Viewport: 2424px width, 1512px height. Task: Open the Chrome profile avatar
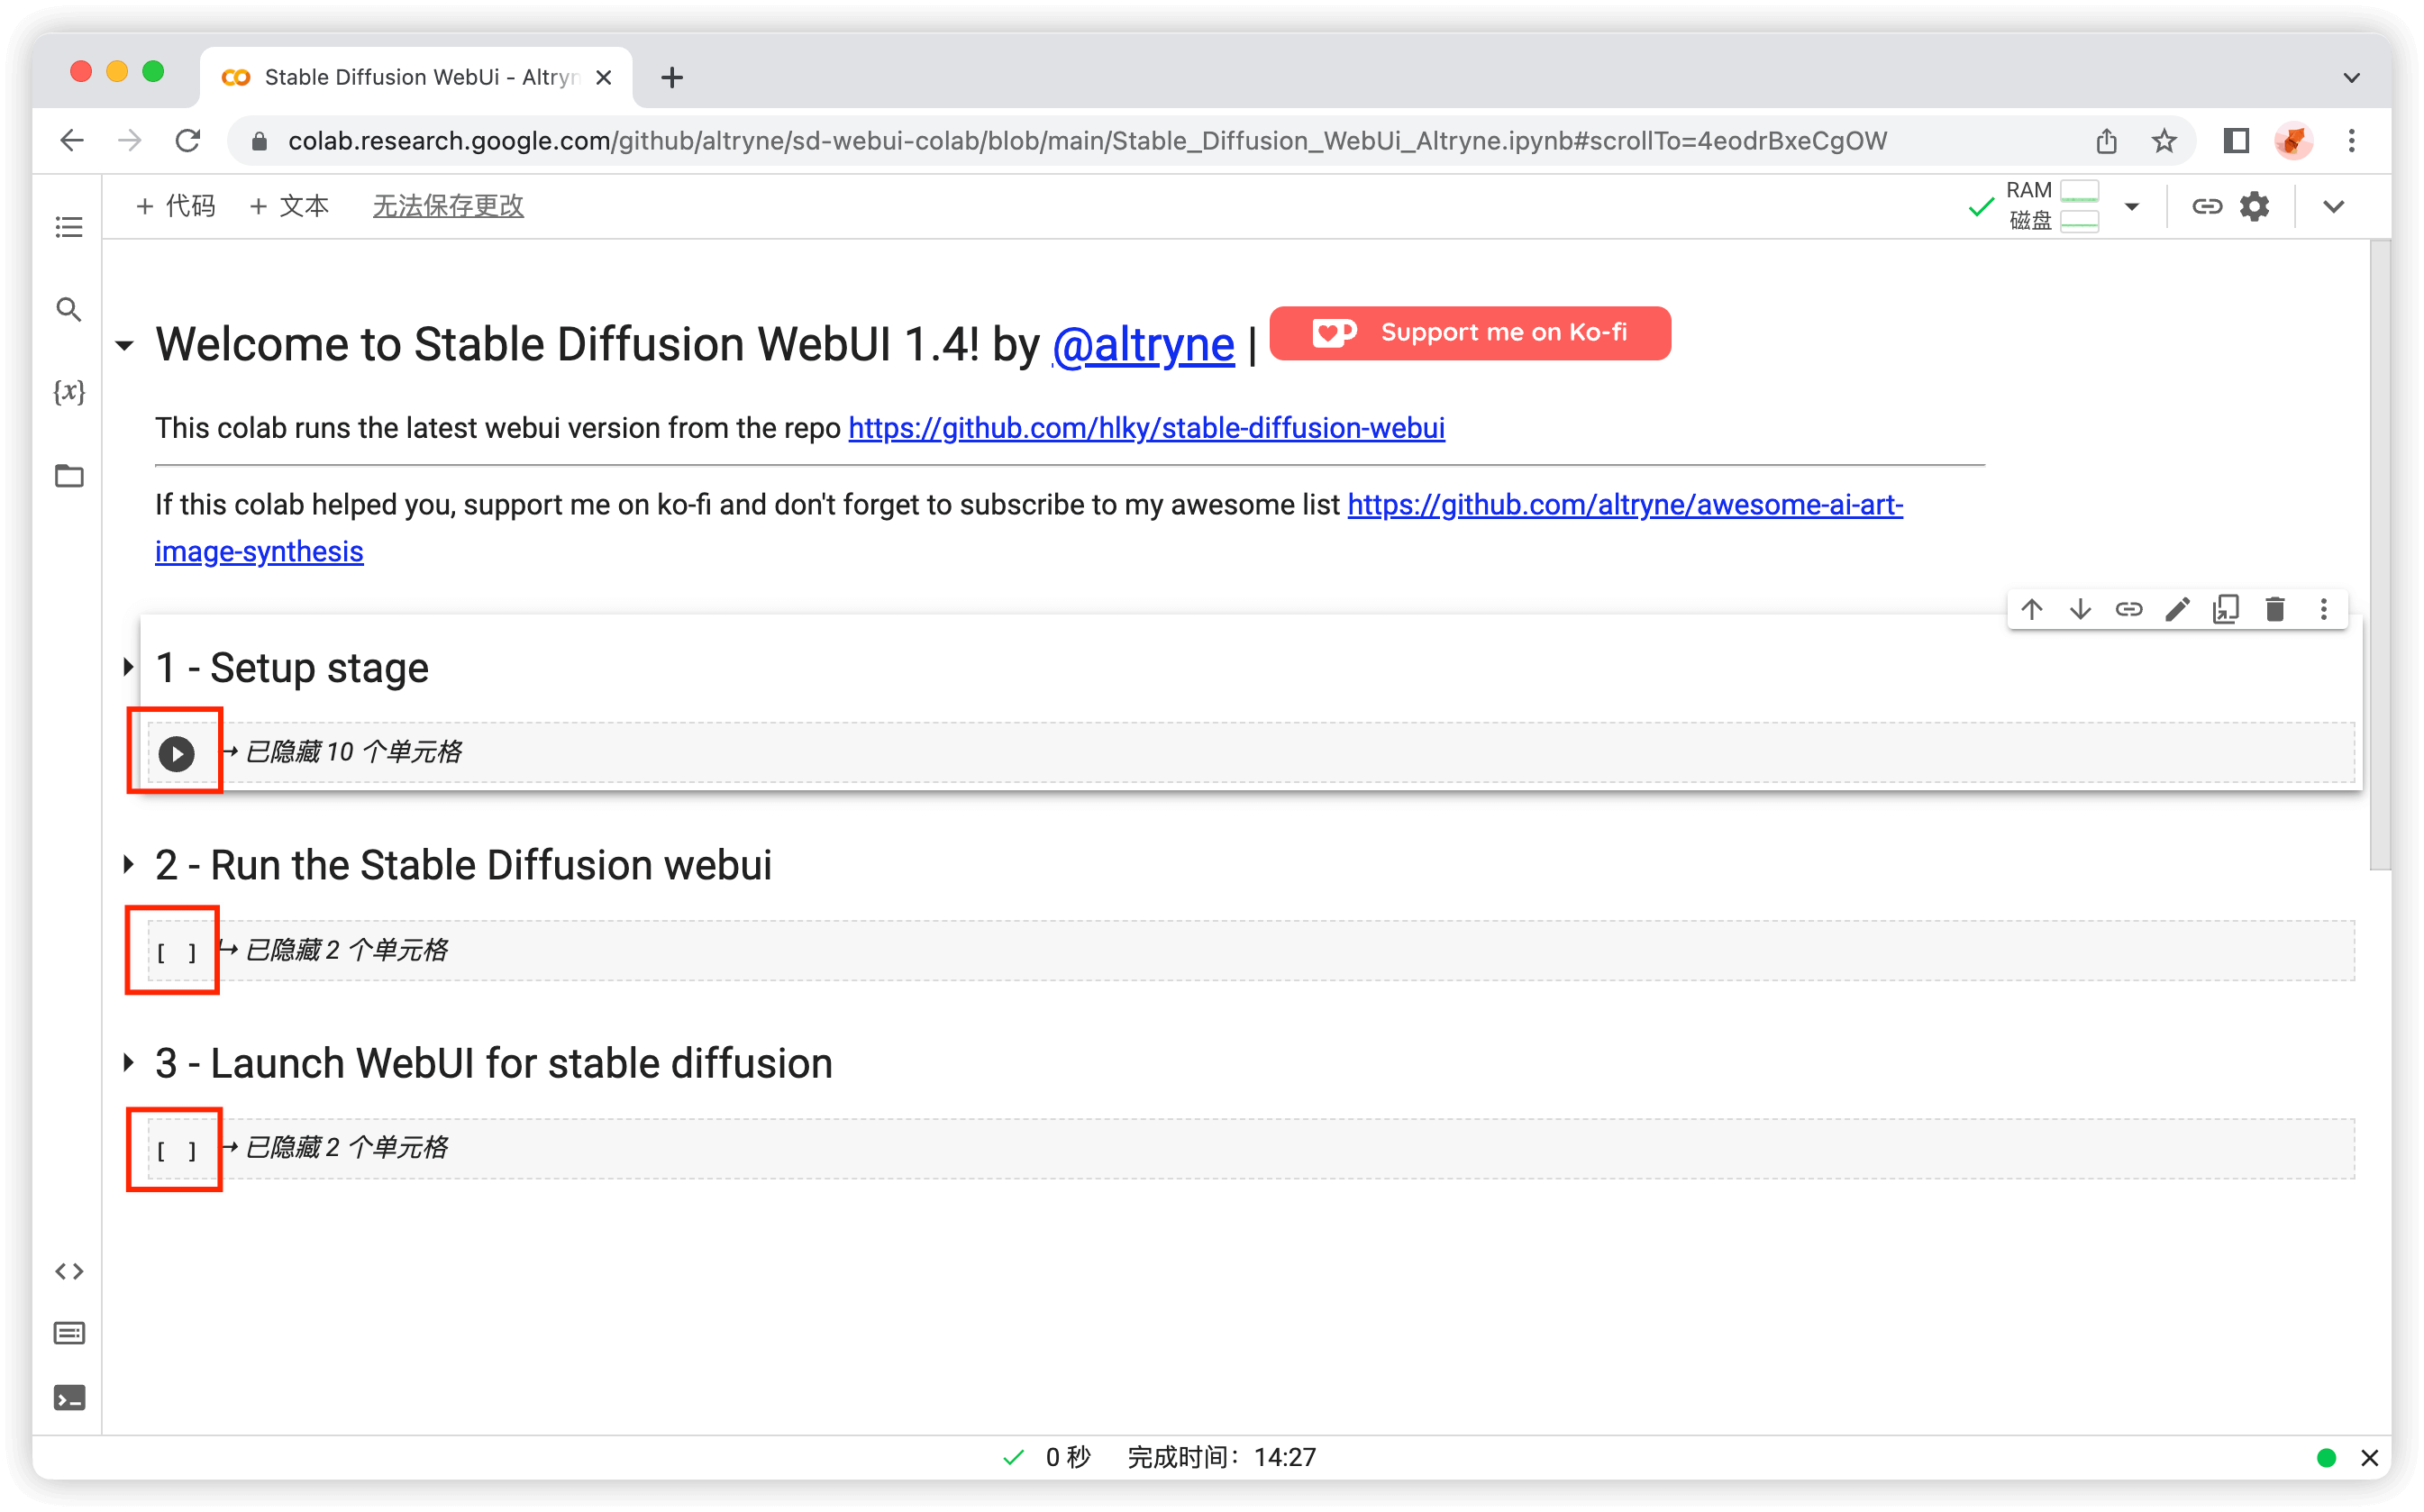pyautogui.click(x=2294, y=141)
